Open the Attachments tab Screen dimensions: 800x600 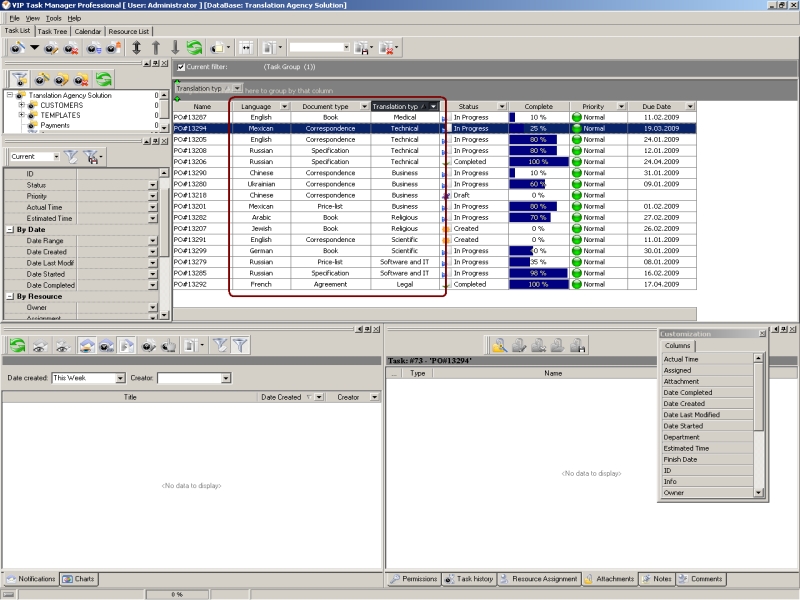coord(610,579)
